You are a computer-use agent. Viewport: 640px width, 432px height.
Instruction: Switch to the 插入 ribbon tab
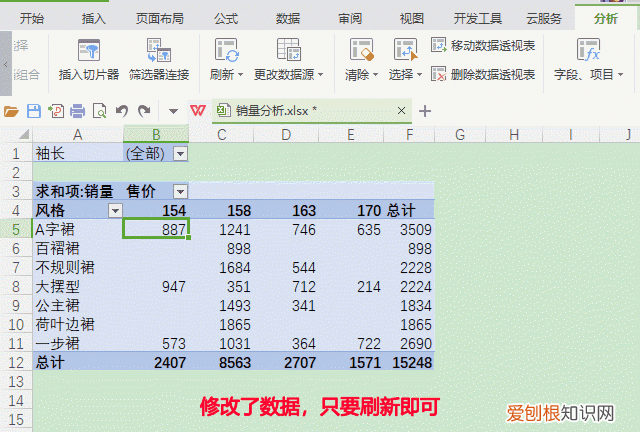click(93, 18)
